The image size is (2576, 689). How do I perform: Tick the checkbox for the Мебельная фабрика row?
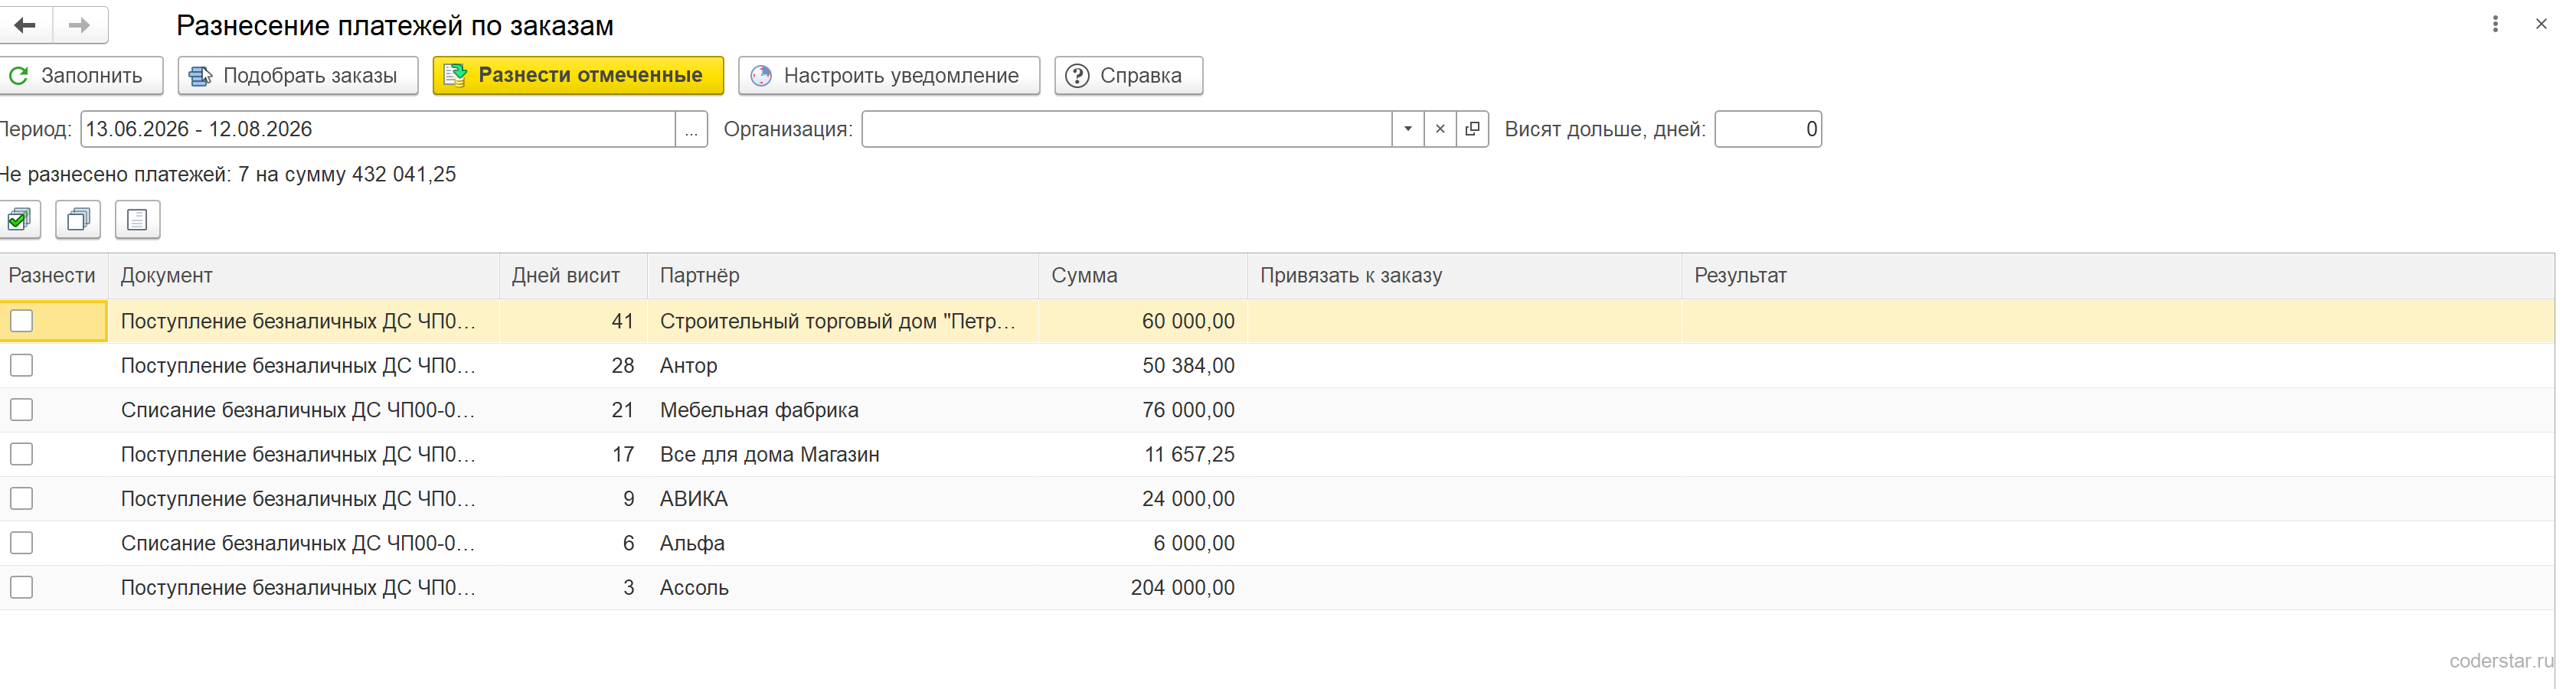click(x=22, y=410)
